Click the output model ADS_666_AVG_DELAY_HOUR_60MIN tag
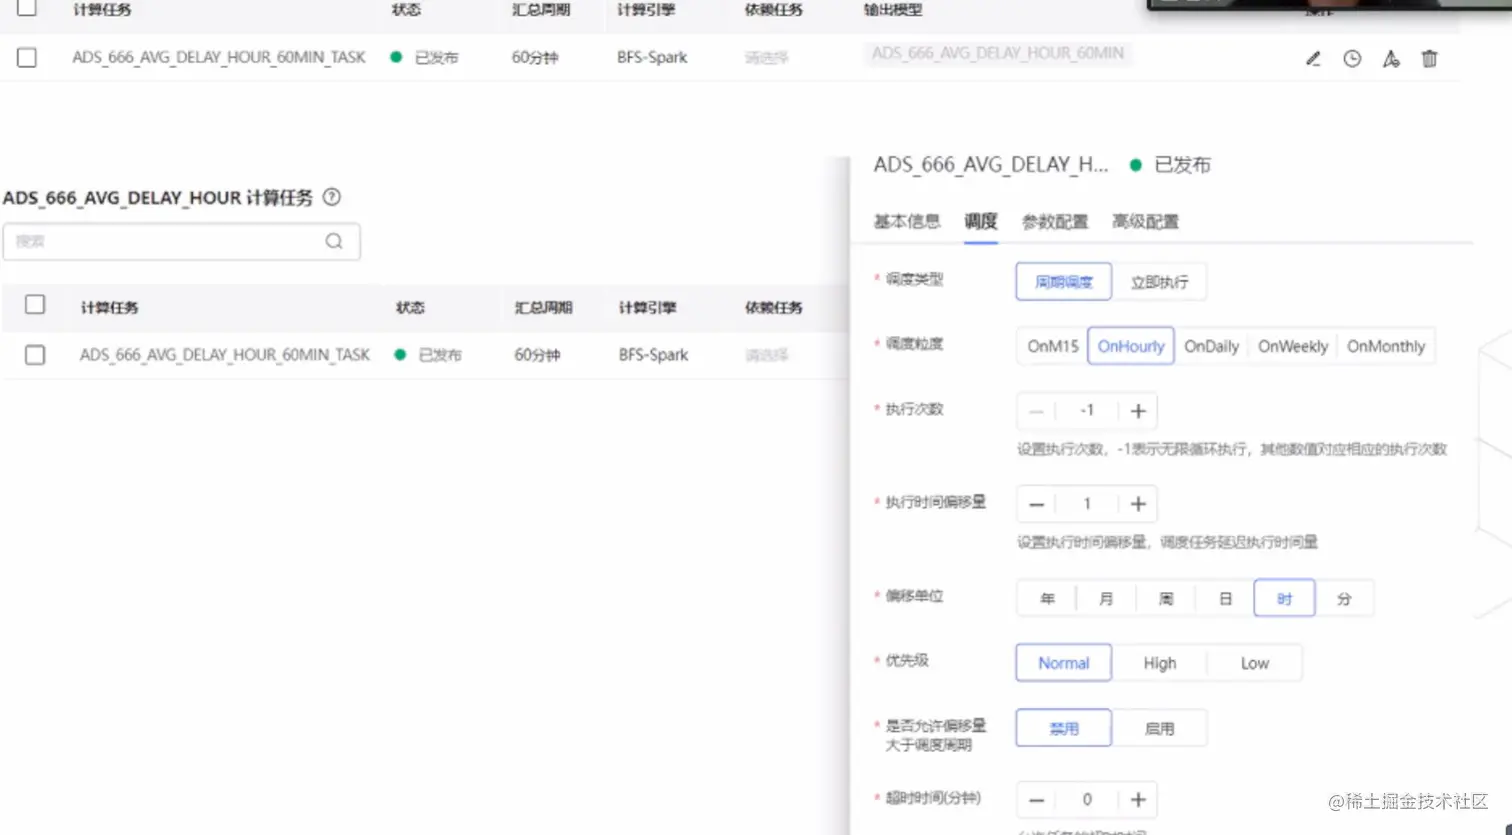Image resolution: width=1512 pixels, height=835 pixels. [998, 53]
